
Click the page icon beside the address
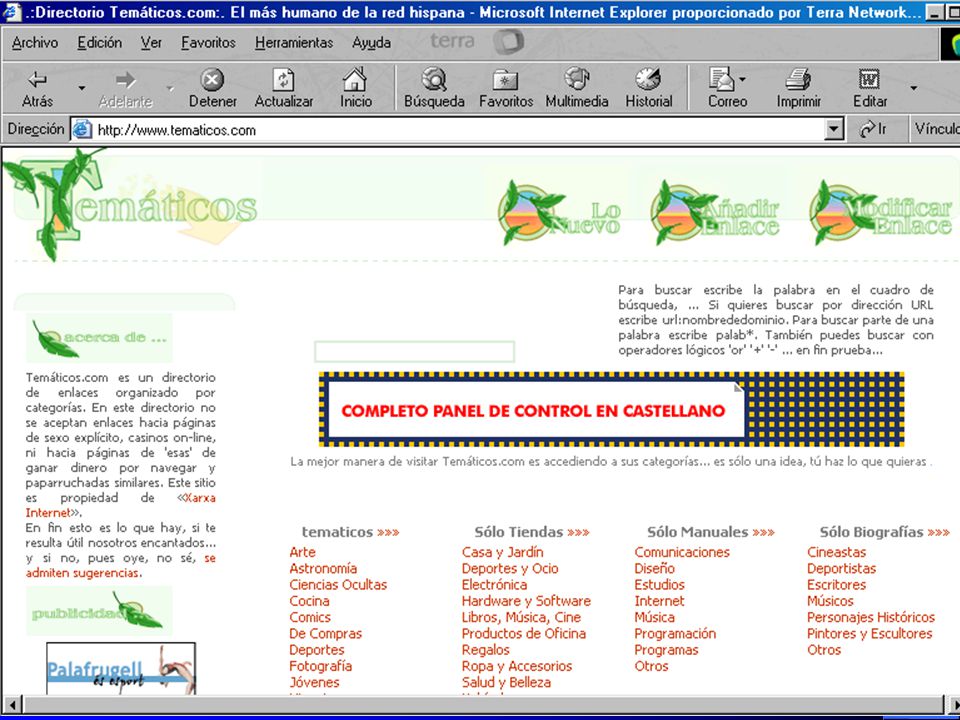82,130
